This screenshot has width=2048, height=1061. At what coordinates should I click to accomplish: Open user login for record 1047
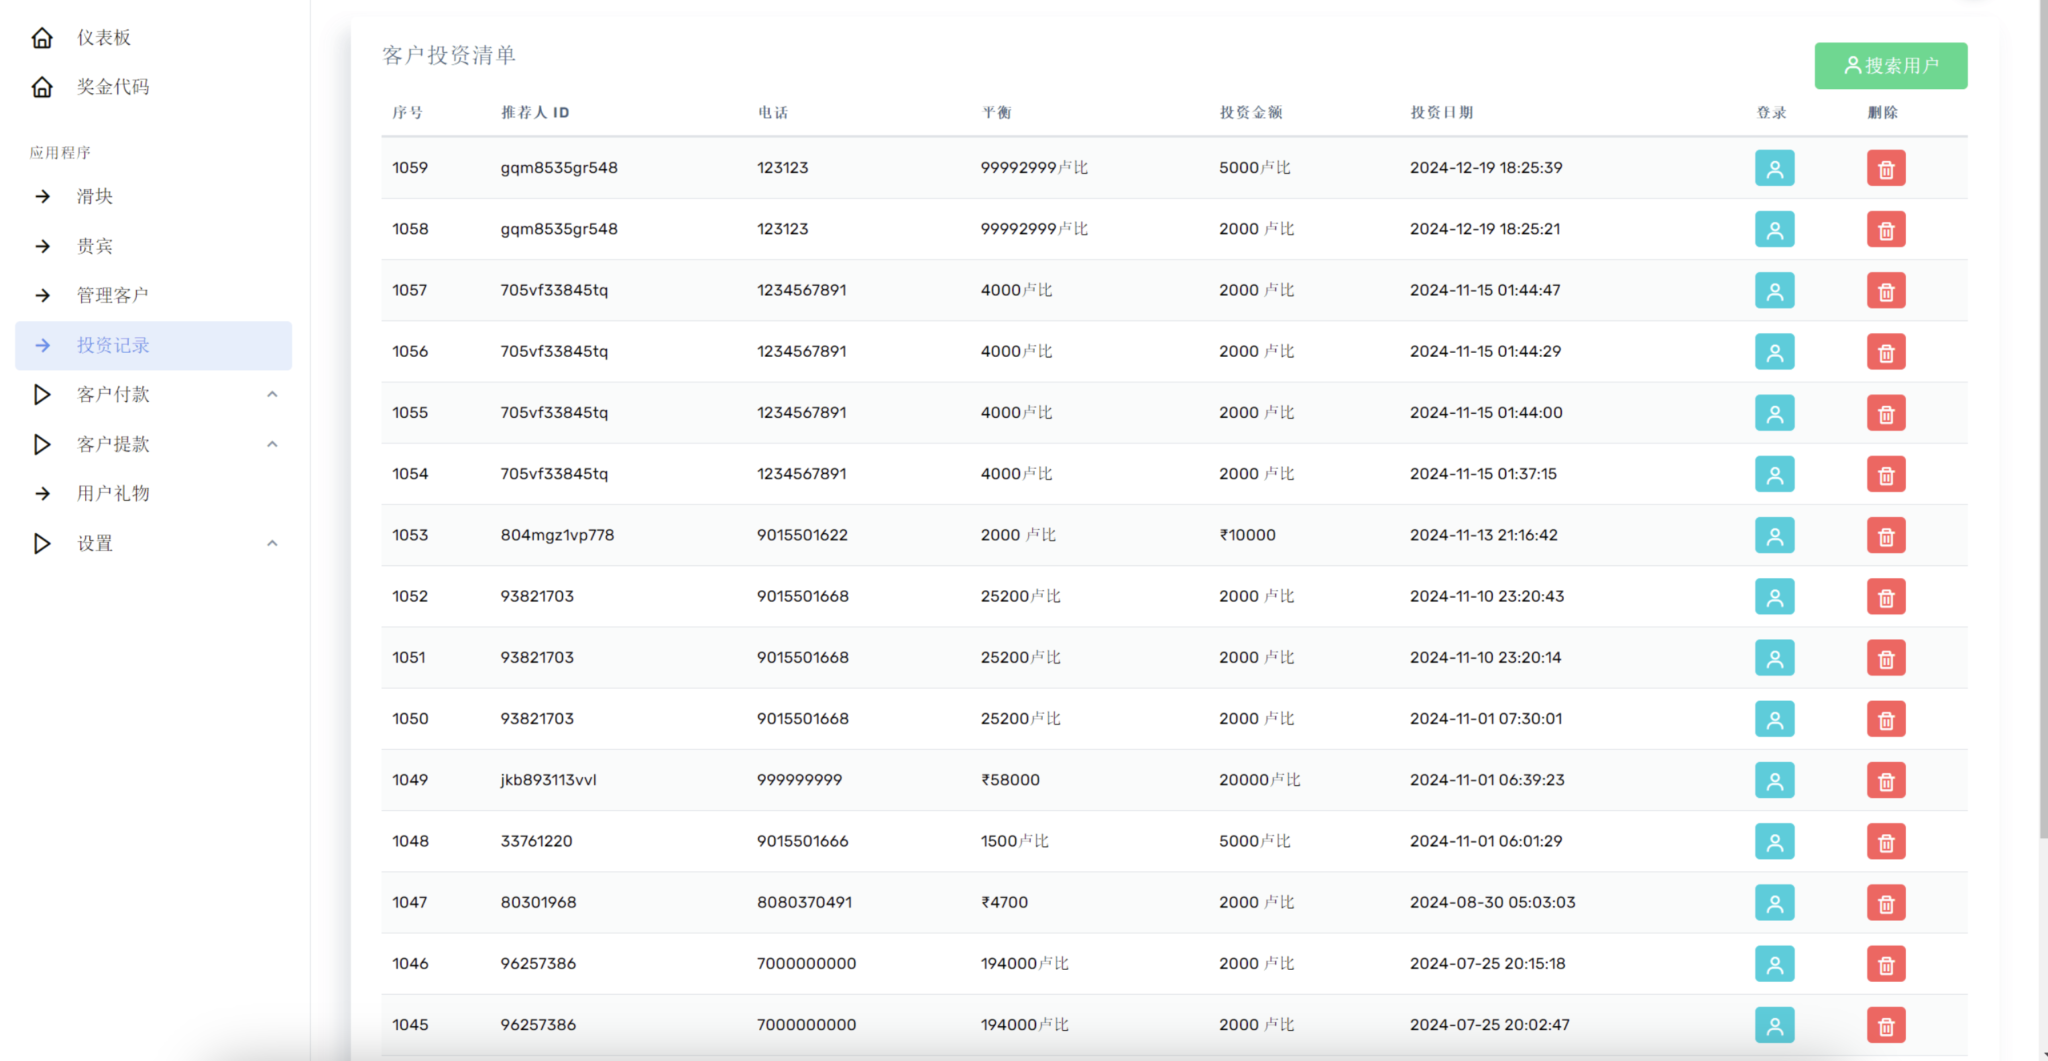pos(1774,903)
